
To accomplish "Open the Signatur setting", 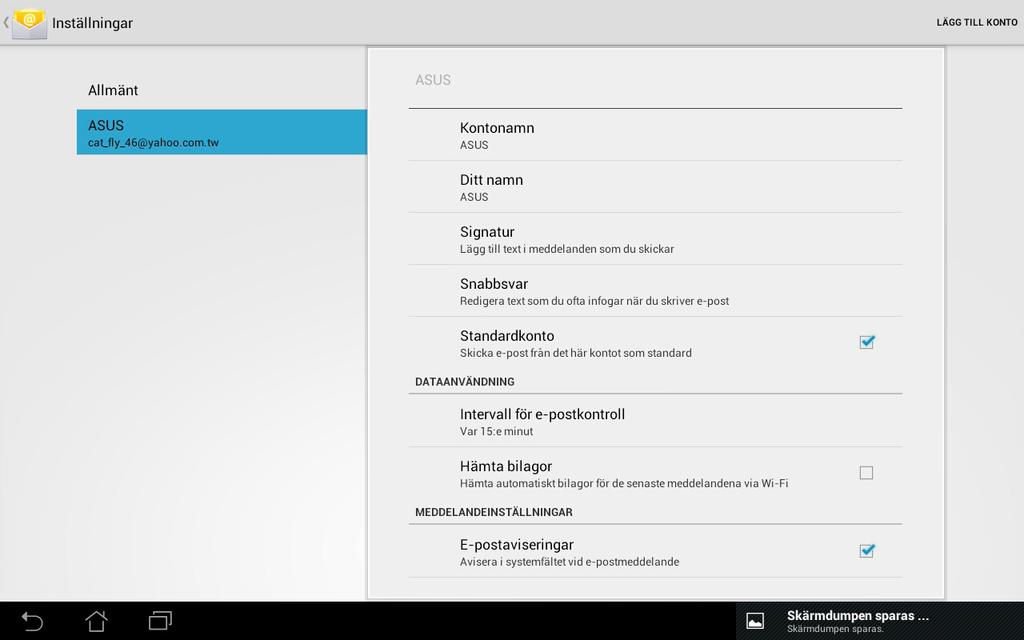I will (x=655, y=239).
